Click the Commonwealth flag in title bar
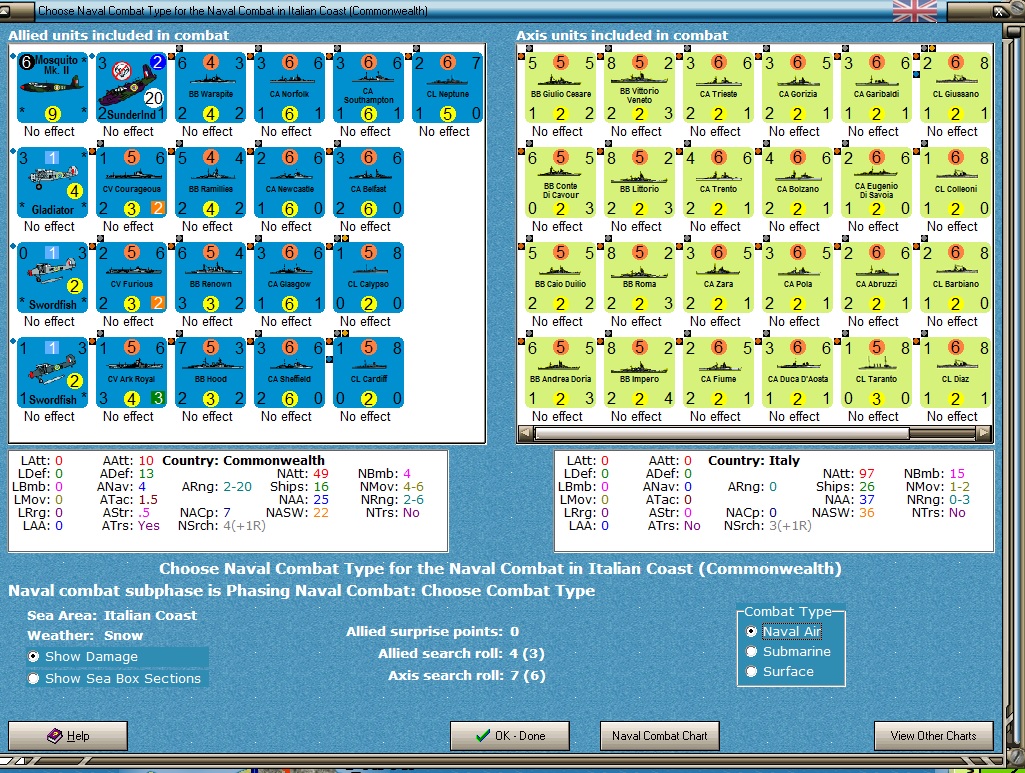The image size is (1025, 773). tap(915, 11)
